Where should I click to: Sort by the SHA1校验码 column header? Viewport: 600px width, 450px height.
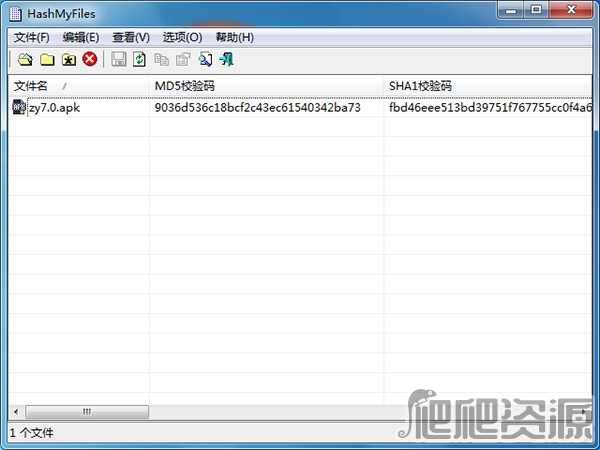(x=488, y=86)
